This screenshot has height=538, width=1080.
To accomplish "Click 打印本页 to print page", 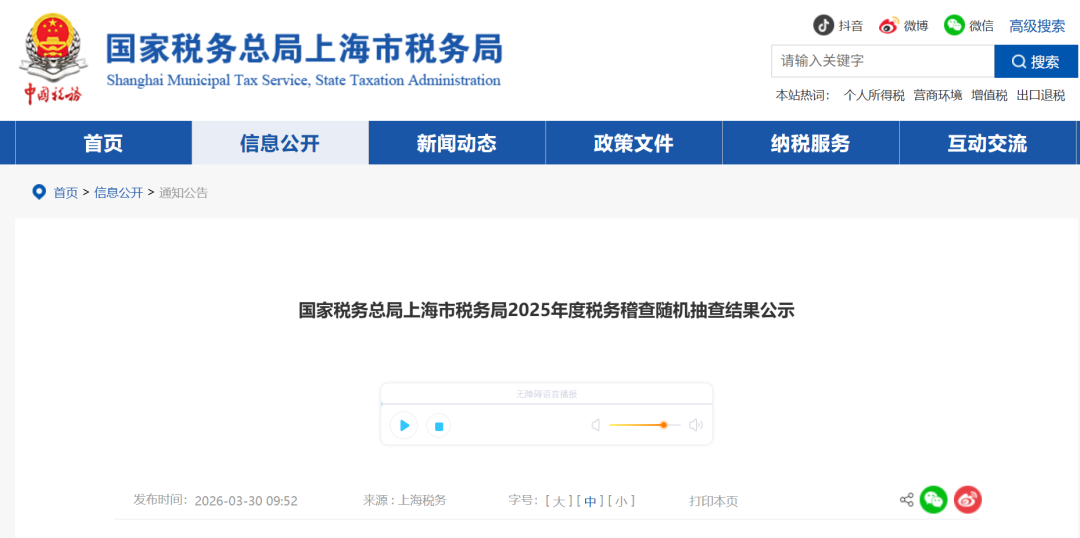I will 713,501.
